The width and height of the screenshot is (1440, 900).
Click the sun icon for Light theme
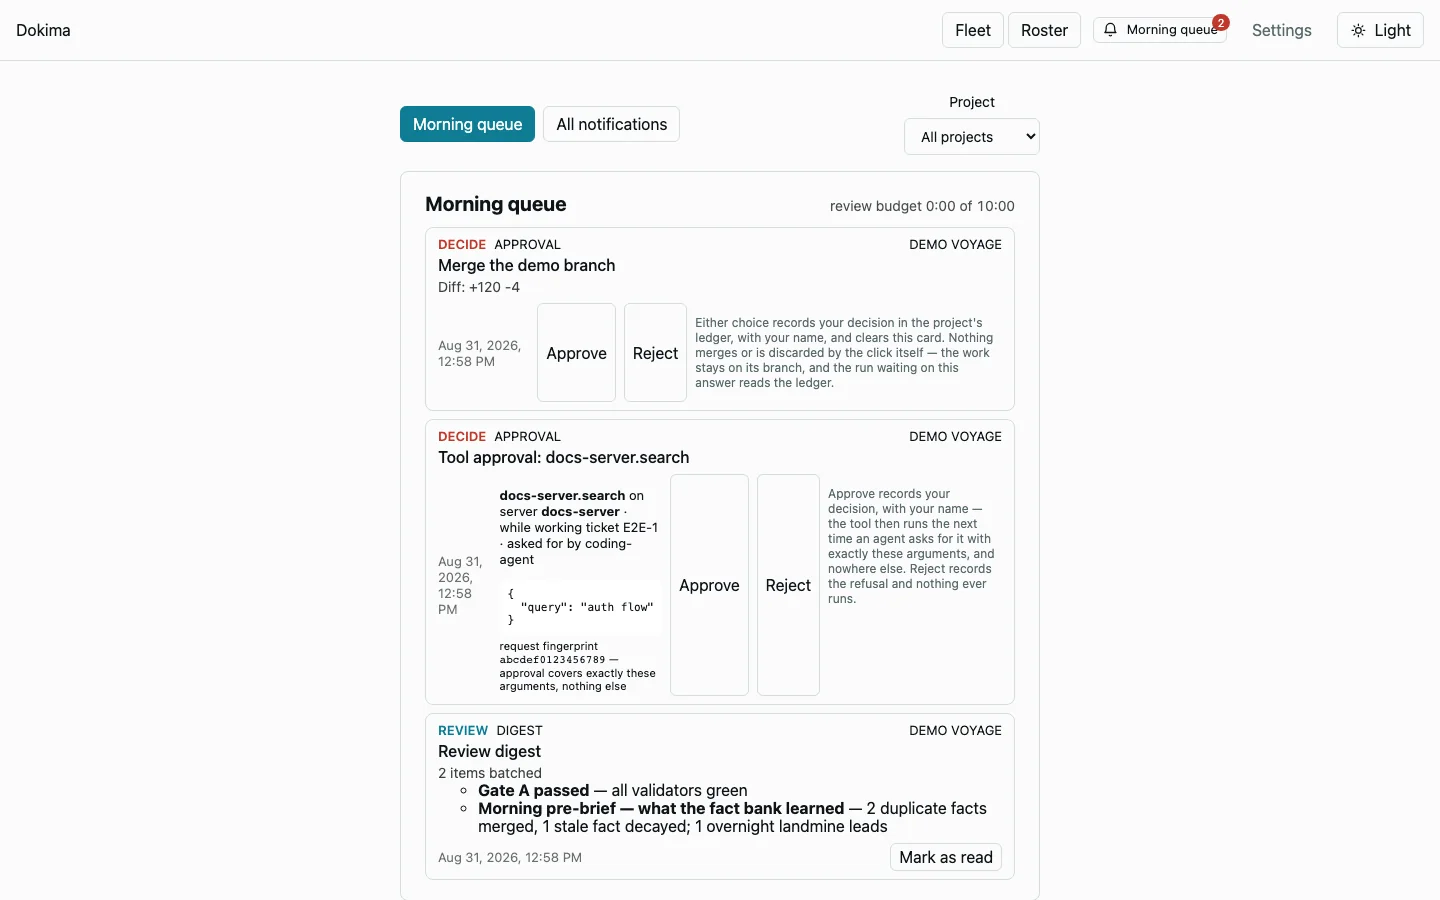(x=1358, y=30)
